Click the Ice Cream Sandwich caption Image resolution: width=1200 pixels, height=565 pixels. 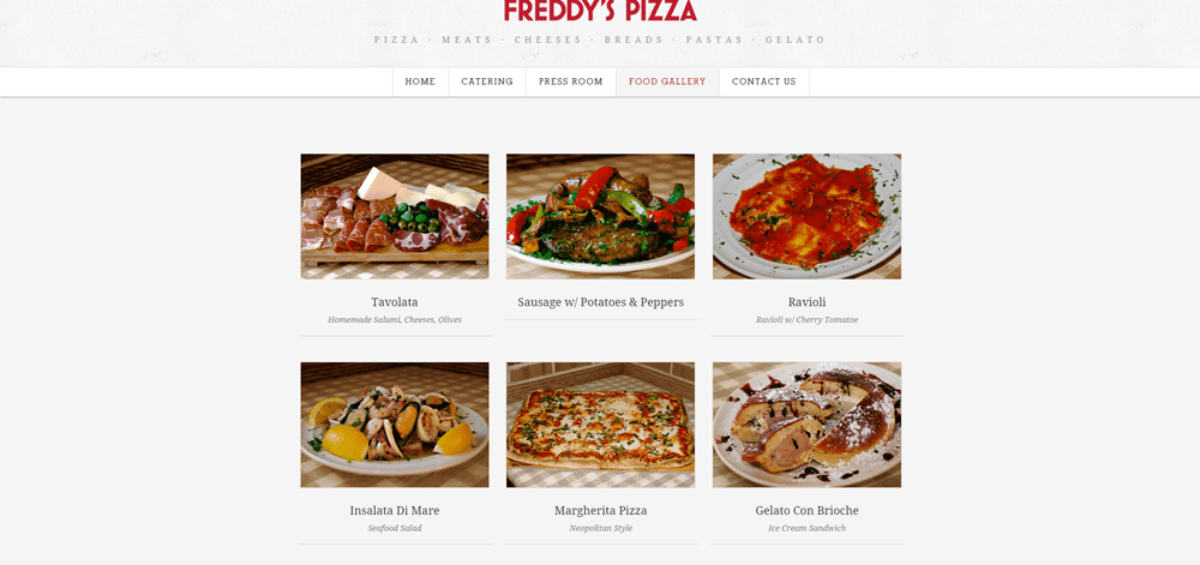coord(807,528)
